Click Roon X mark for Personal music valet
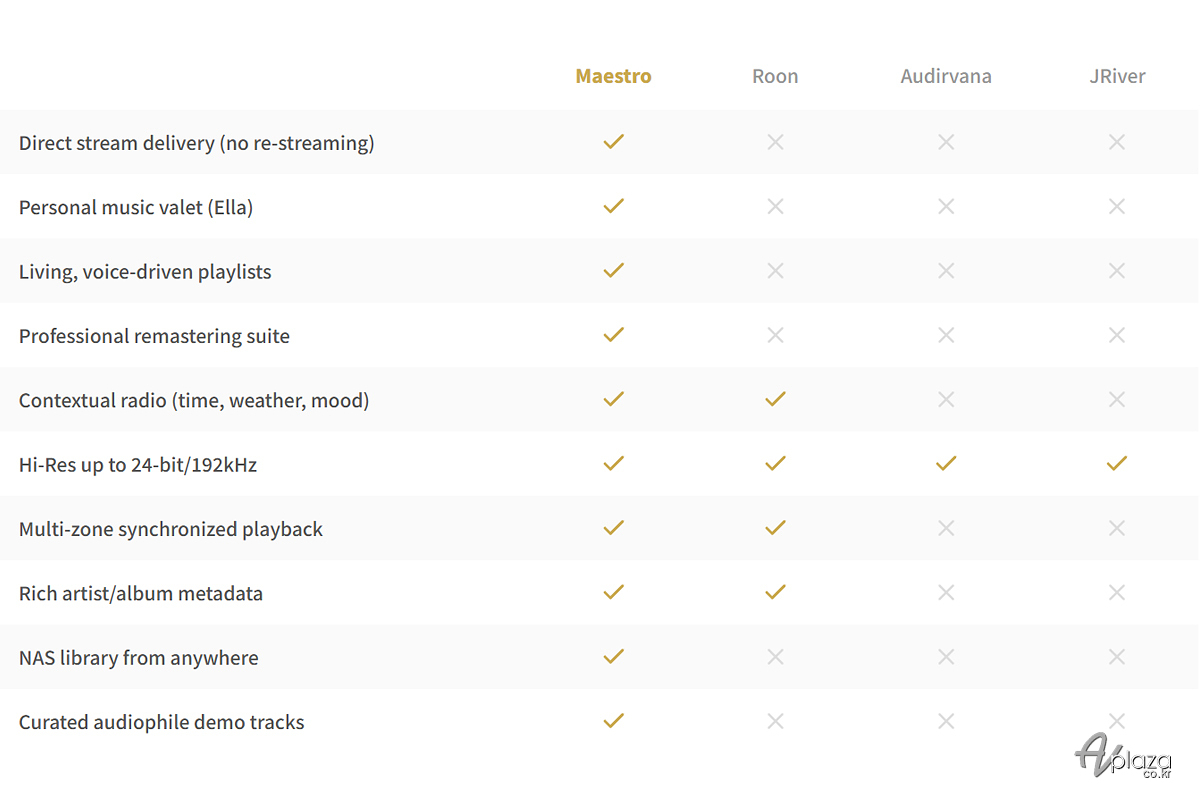Image resolution: width=1200 pixels, height=800 pixels. (775, 207)
